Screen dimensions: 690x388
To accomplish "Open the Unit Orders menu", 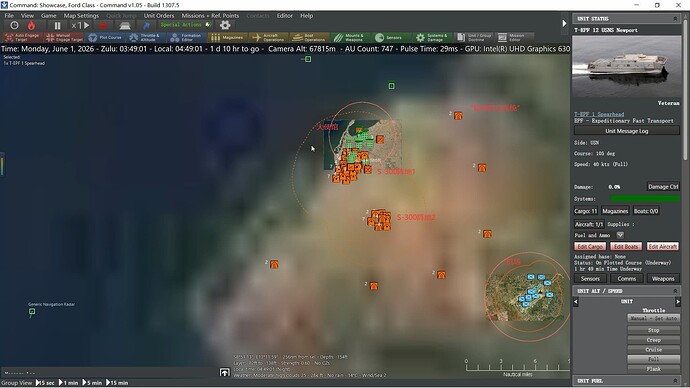I will [x=159, y=15].
